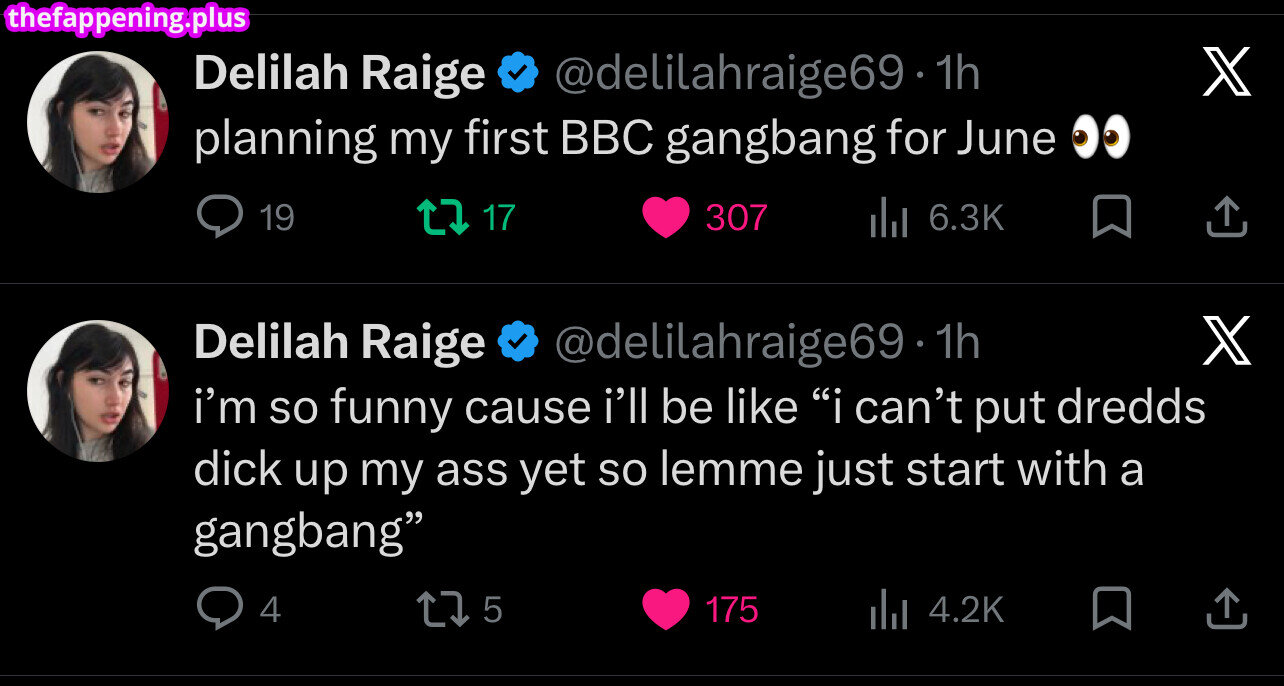Bookmark the second post
The height and width of the screenshot is (686, 1284).
click(1110, 609)
